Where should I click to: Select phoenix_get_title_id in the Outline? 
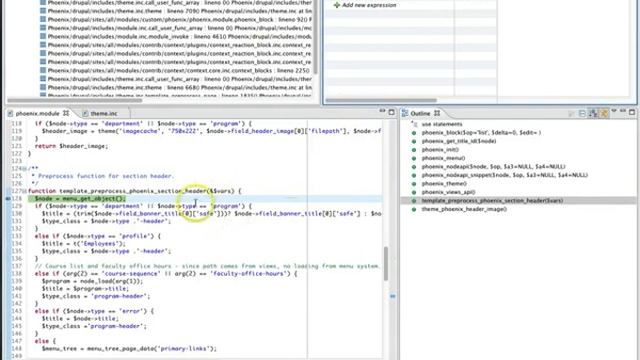click(459, 141)
